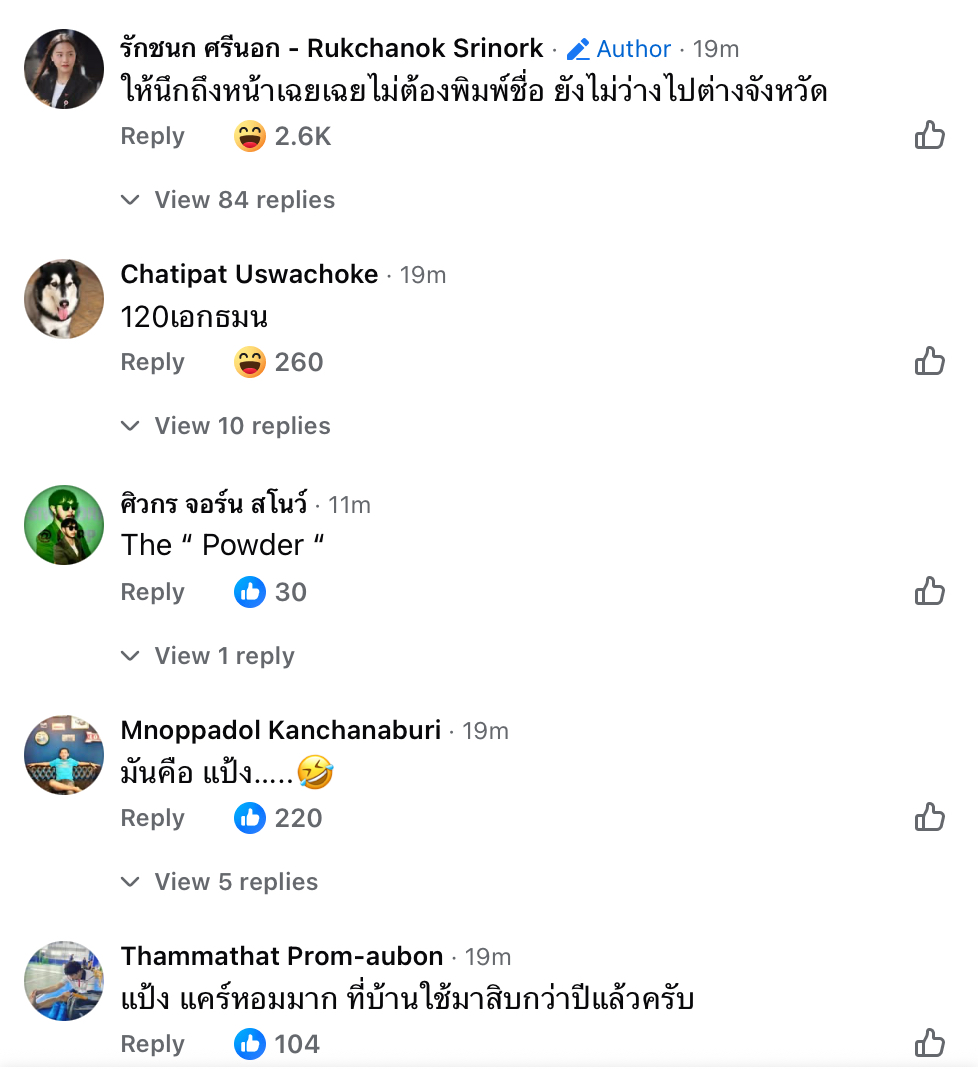978x1069 pixels.
Task: Click thumbs-up beside The "Powder" comment
Action: pos(930,591)
